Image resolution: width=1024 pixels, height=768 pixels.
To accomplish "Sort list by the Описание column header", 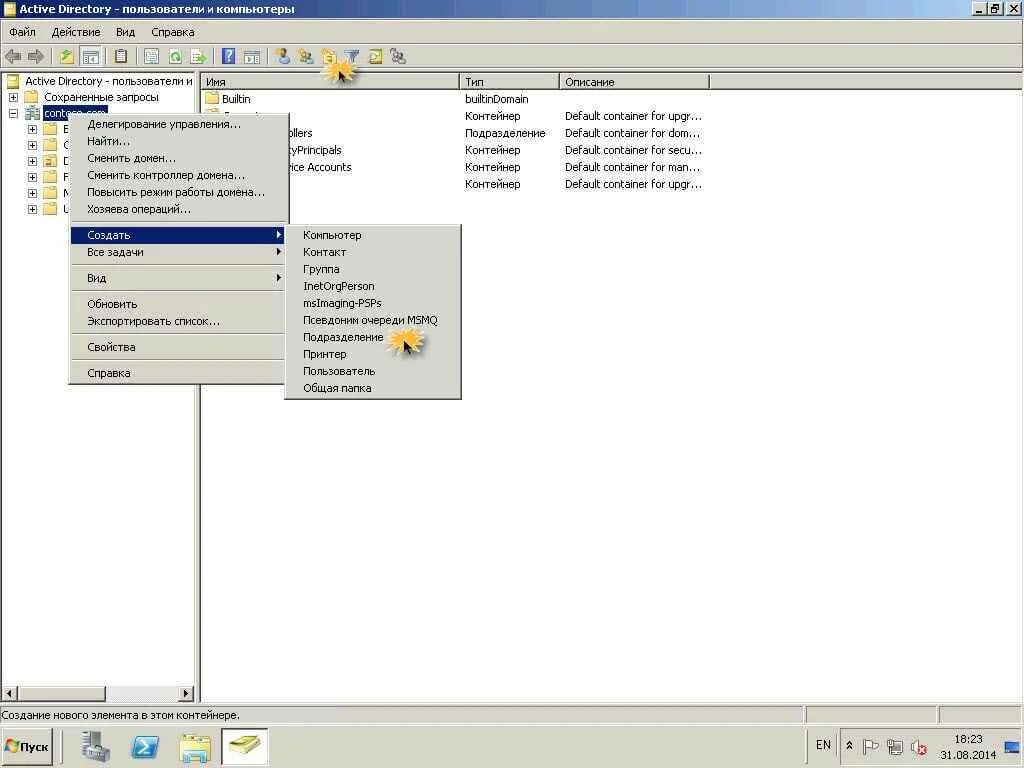I will (x=634, y=82).
